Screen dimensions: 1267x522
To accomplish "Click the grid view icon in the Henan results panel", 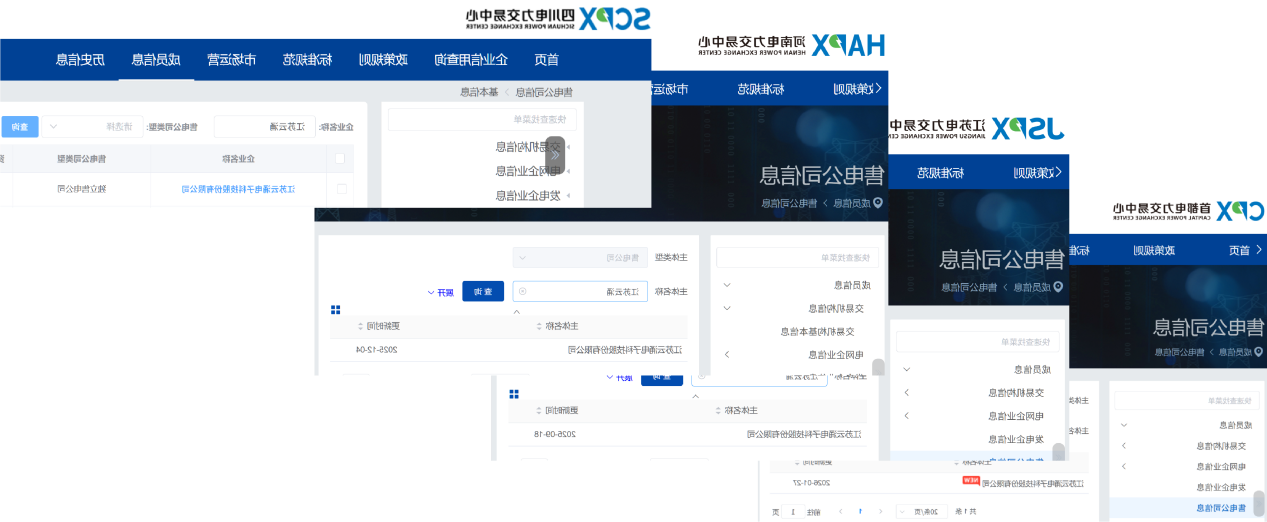I will click(x=336, y=310).
